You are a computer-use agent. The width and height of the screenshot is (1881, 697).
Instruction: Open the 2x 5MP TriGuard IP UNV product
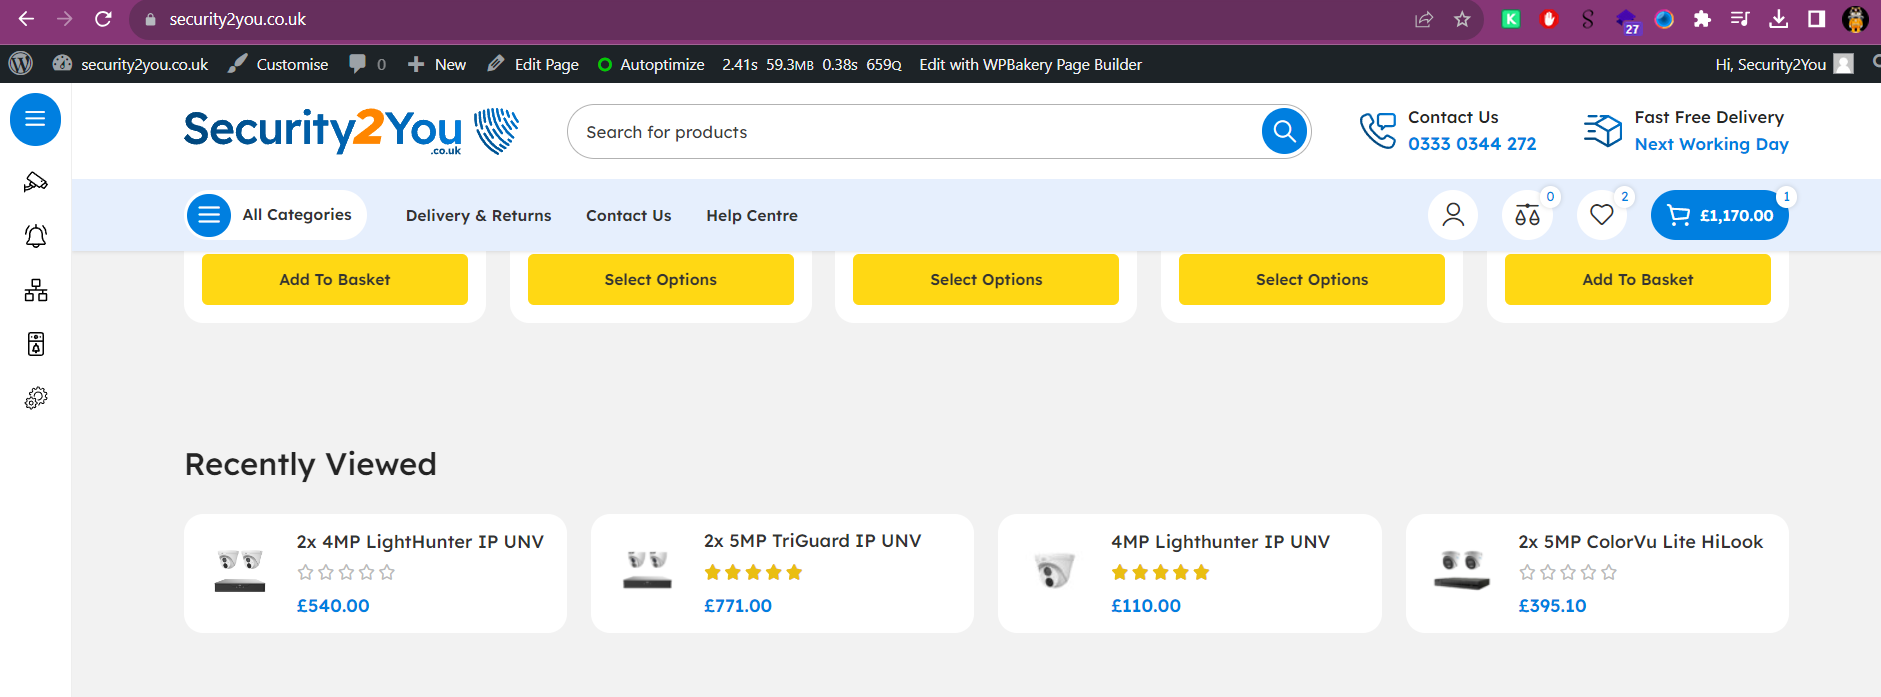click(812, 541)
